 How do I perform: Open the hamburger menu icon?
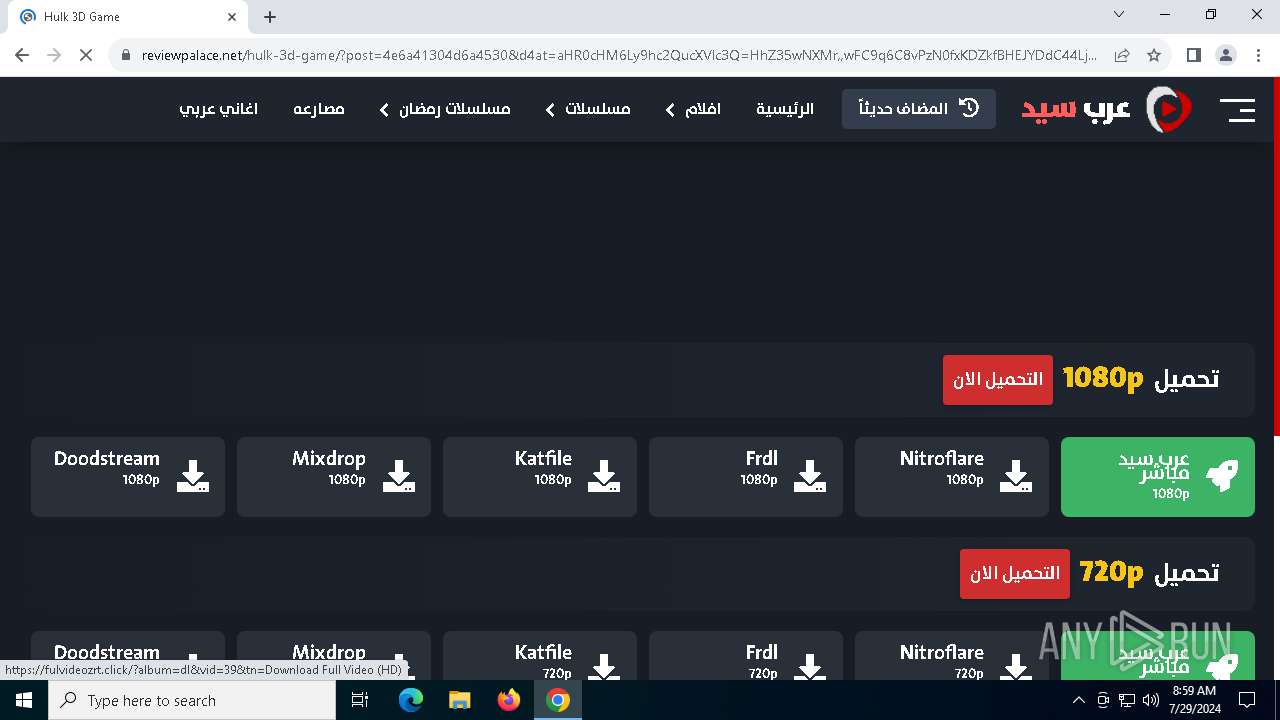1238,110
